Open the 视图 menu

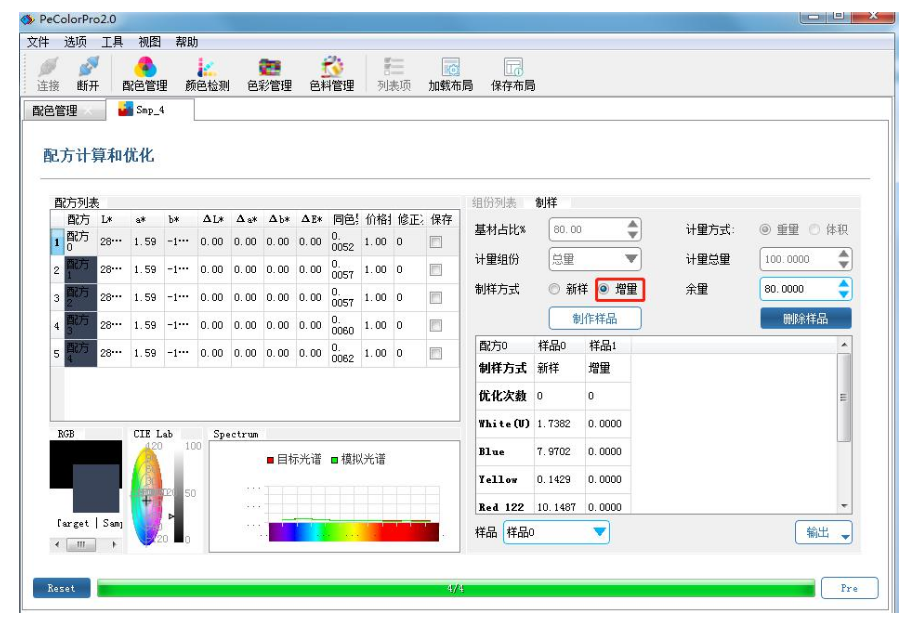(149, 42)
